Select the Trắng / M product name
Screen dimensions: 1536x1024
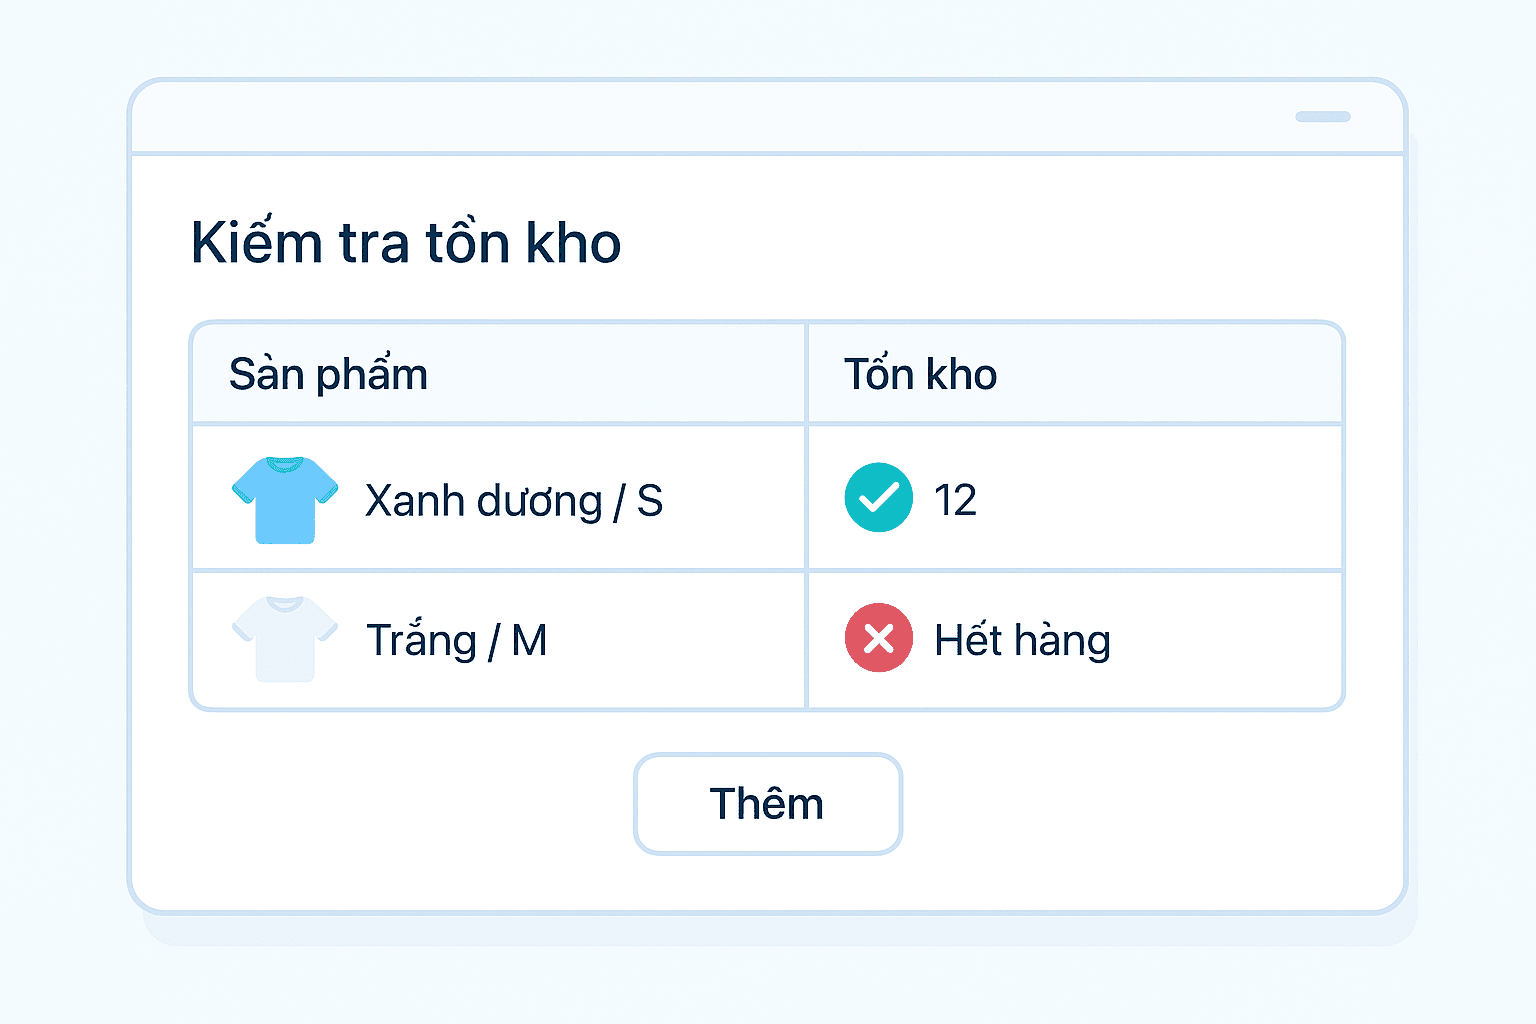coord(456,640)
